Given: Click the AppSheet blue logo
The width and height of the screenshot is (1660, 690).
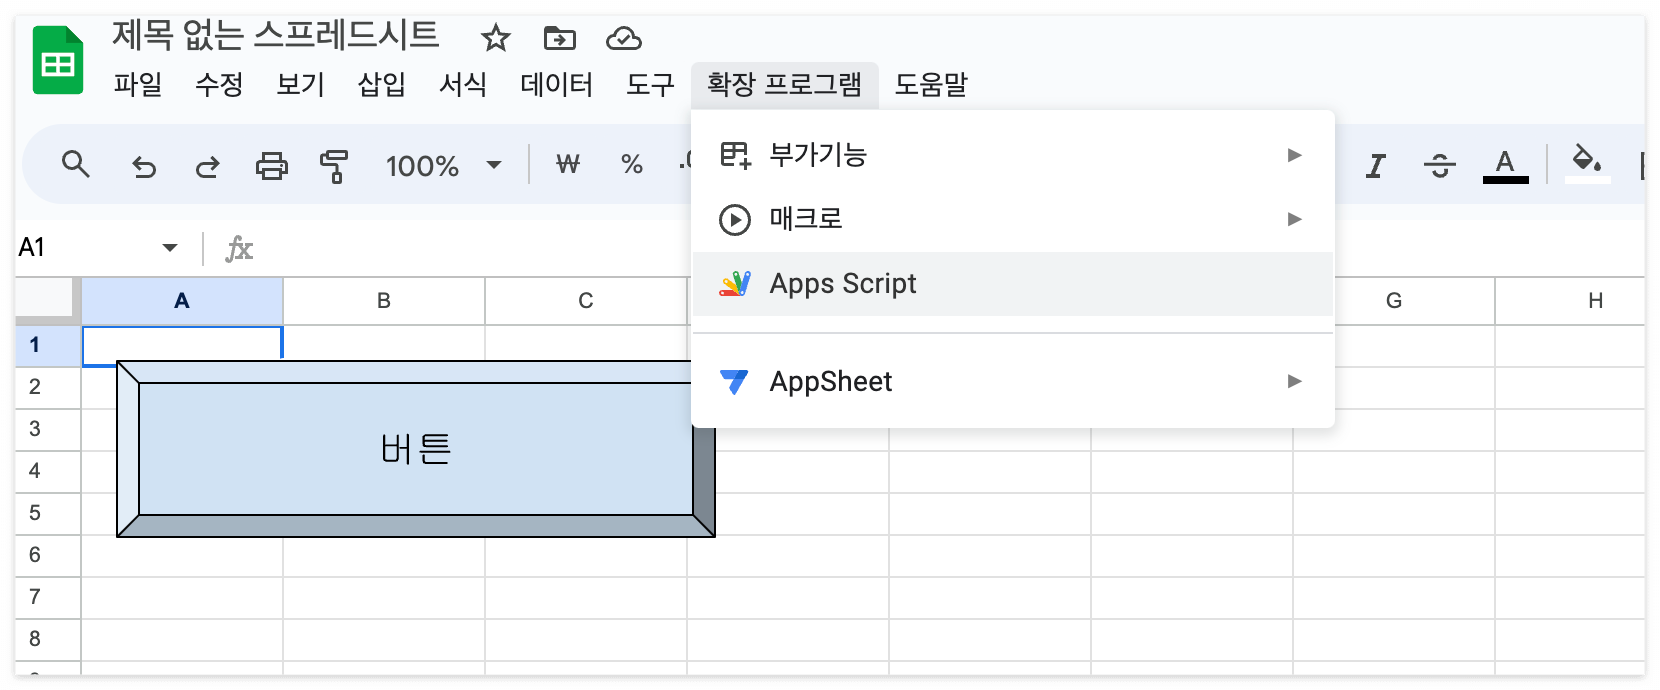Looking at the screenshot, I should click(x=734, y=382).
